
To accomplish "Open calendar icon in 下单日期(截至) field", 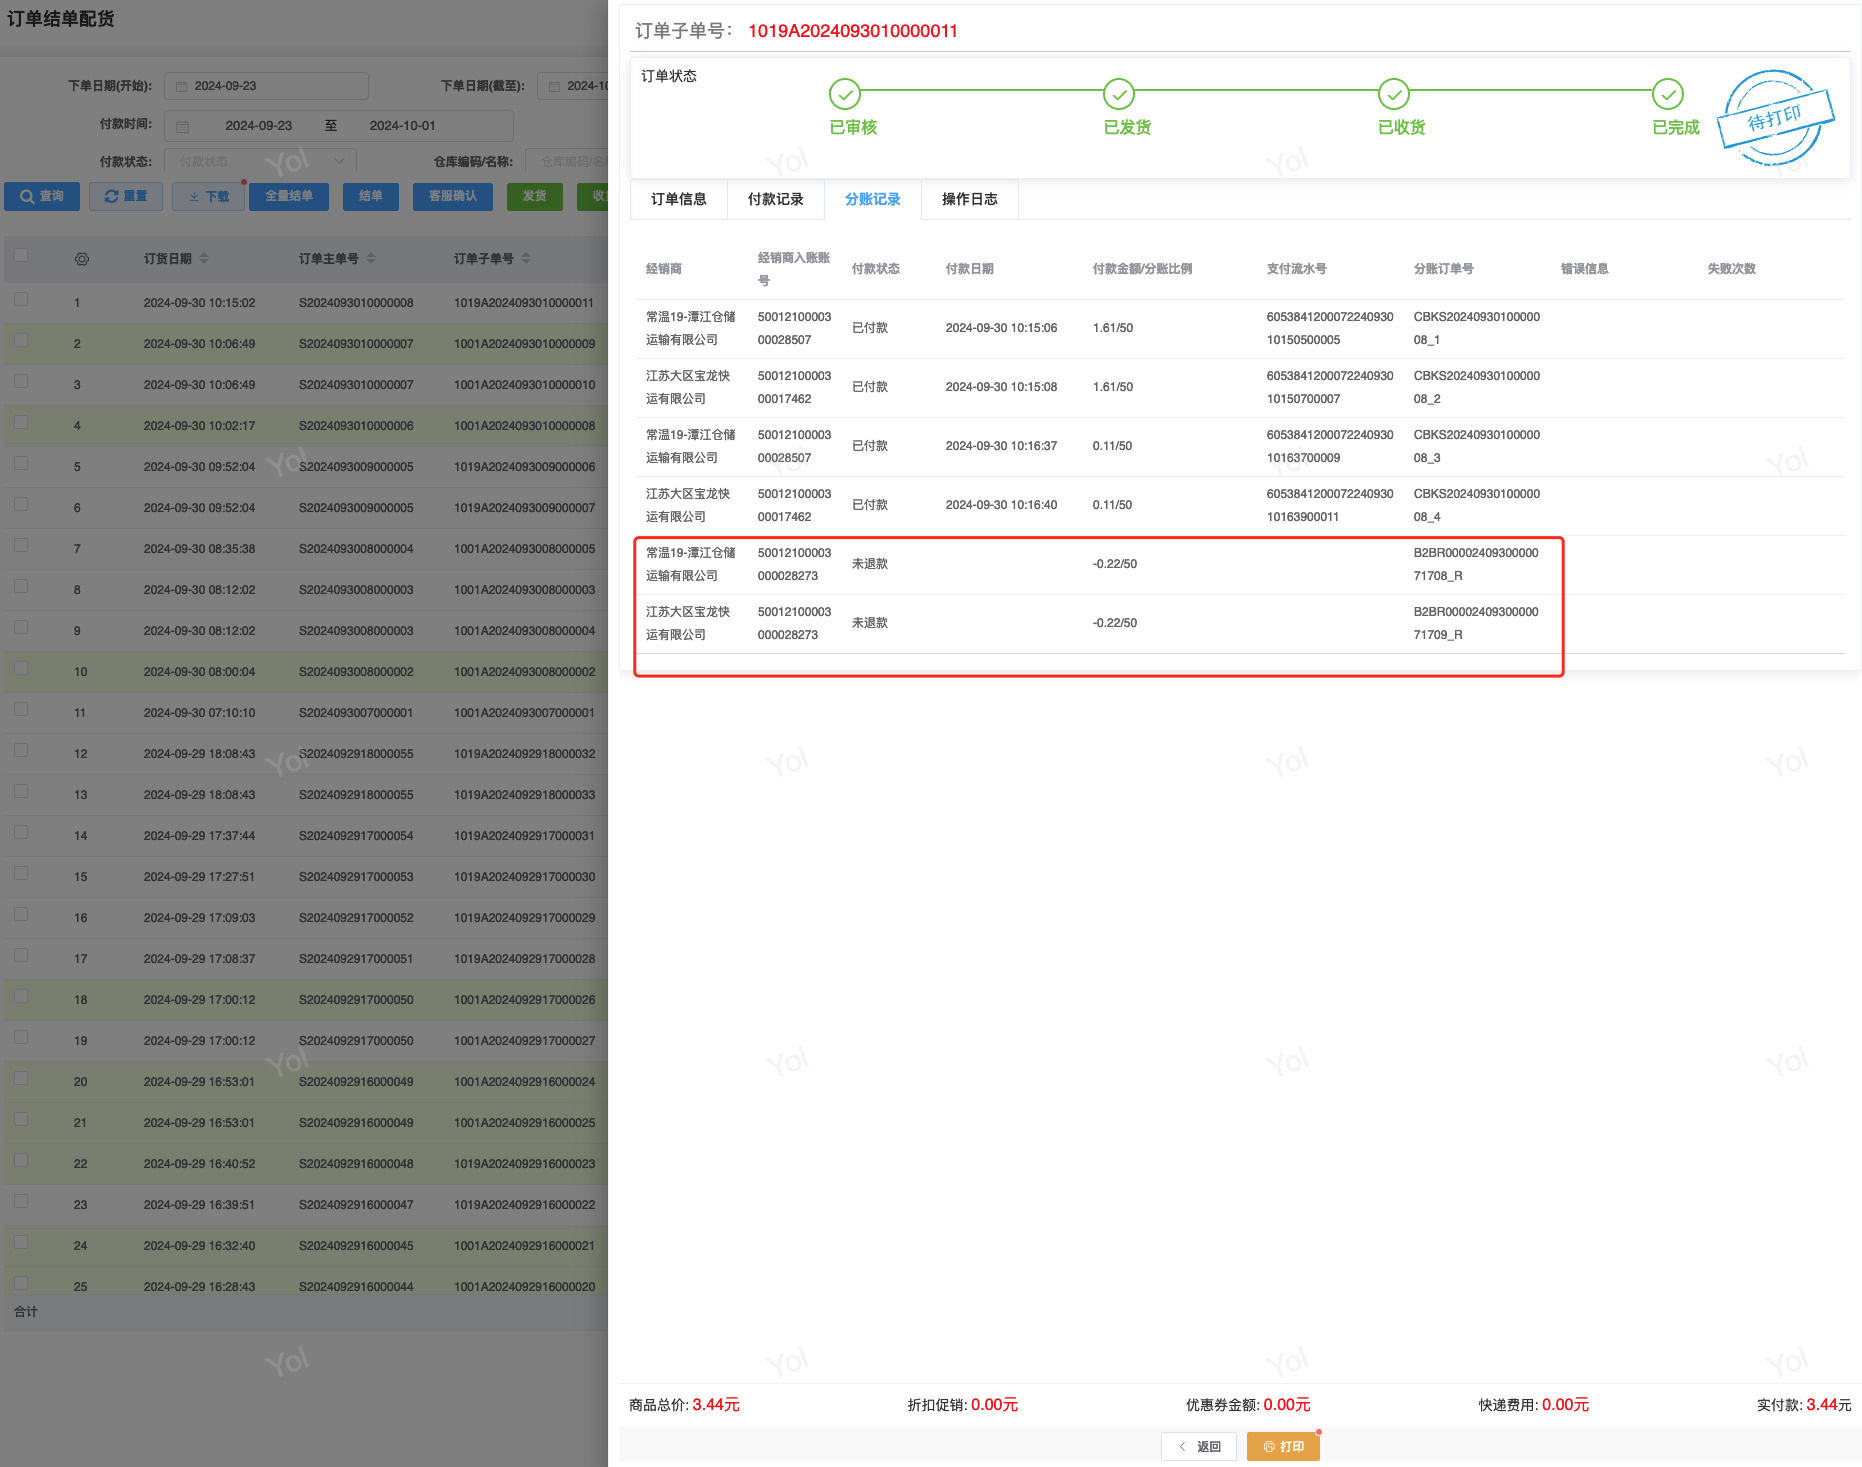I will tap(554, 86).
